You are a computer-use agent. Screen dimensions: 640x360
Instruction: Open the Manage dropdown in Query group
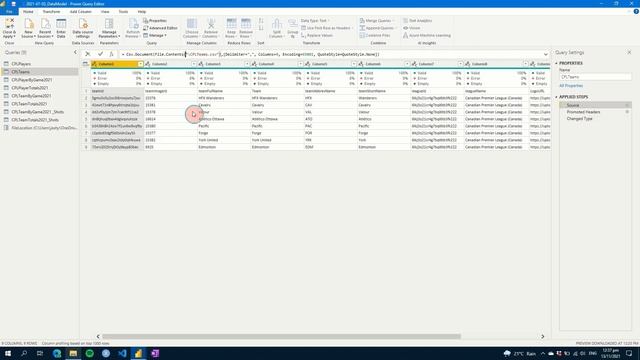point(155,36)
